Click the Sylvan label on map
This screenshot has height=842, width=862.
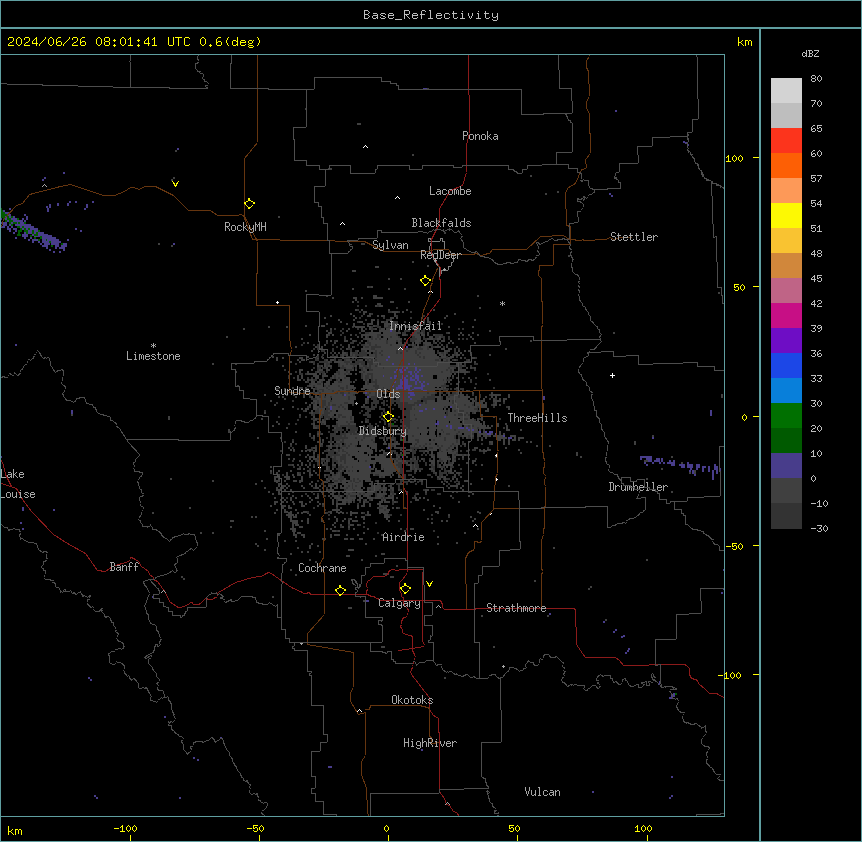click(x=390, y=245)
